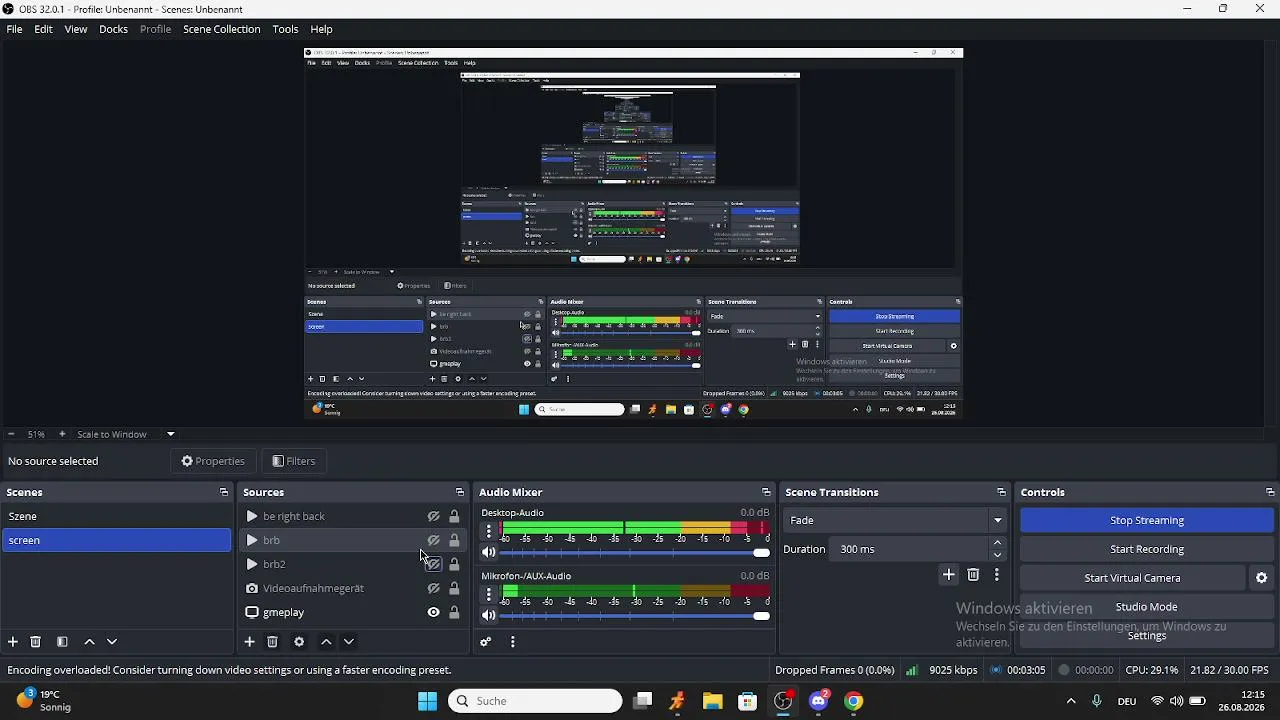Hide the 'gmeplay' source
Image resolution: width=1280 pixels, height=720 pixels.
click(434, 613)
